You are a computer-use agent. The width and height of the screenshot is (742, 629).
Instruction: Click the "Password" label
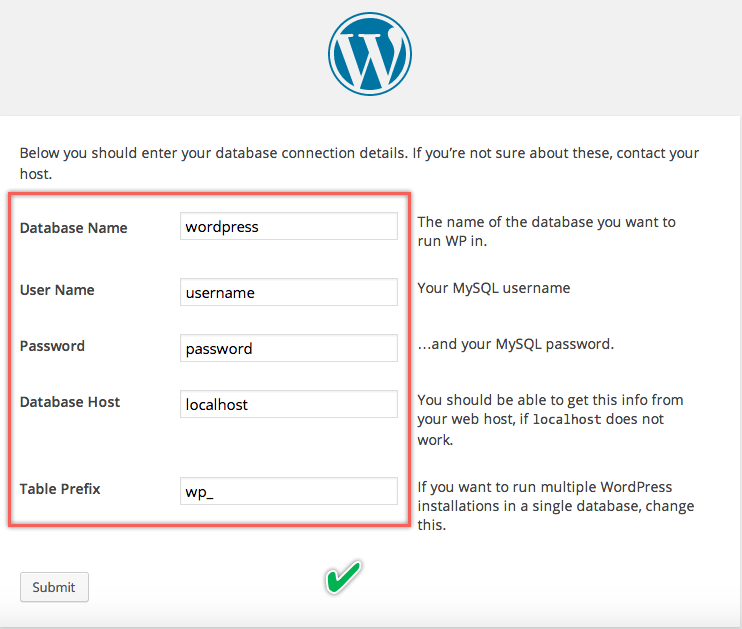coord(52,346)
